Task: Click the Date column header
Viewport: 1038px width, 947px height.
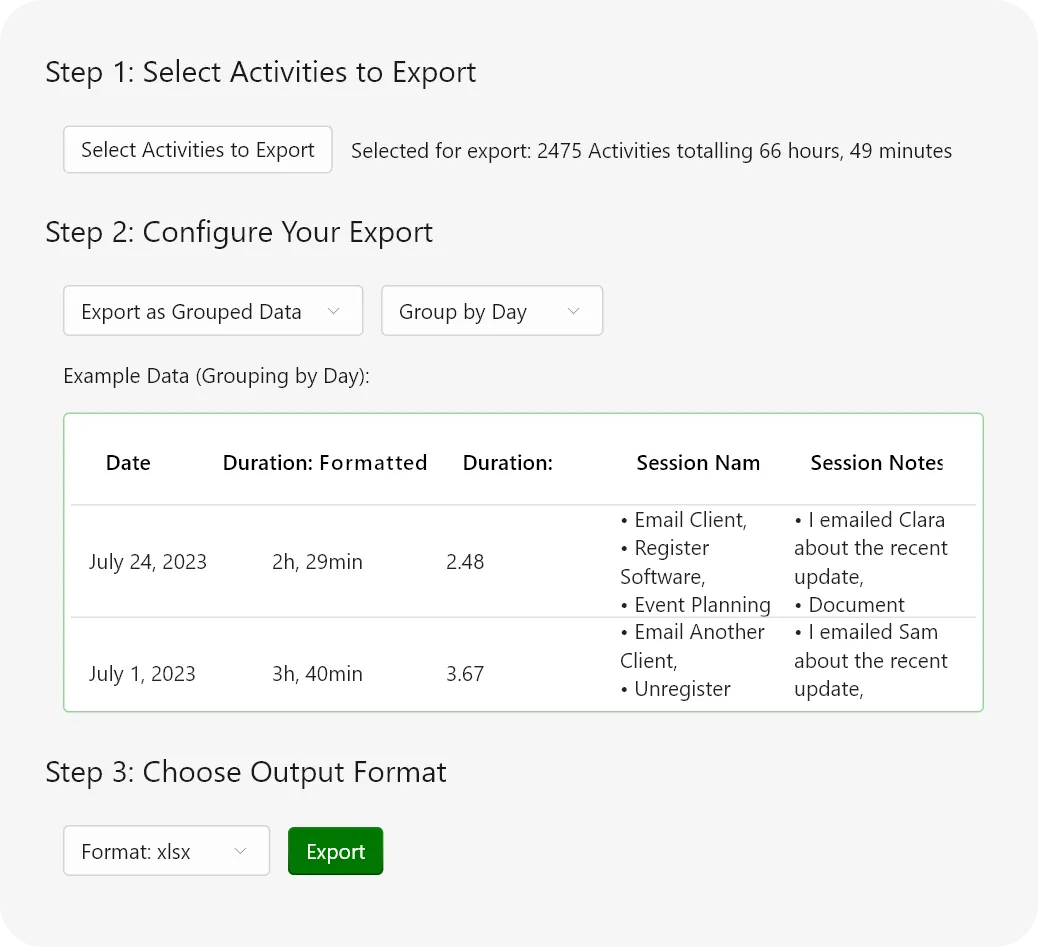Action: tap(128, 463)
